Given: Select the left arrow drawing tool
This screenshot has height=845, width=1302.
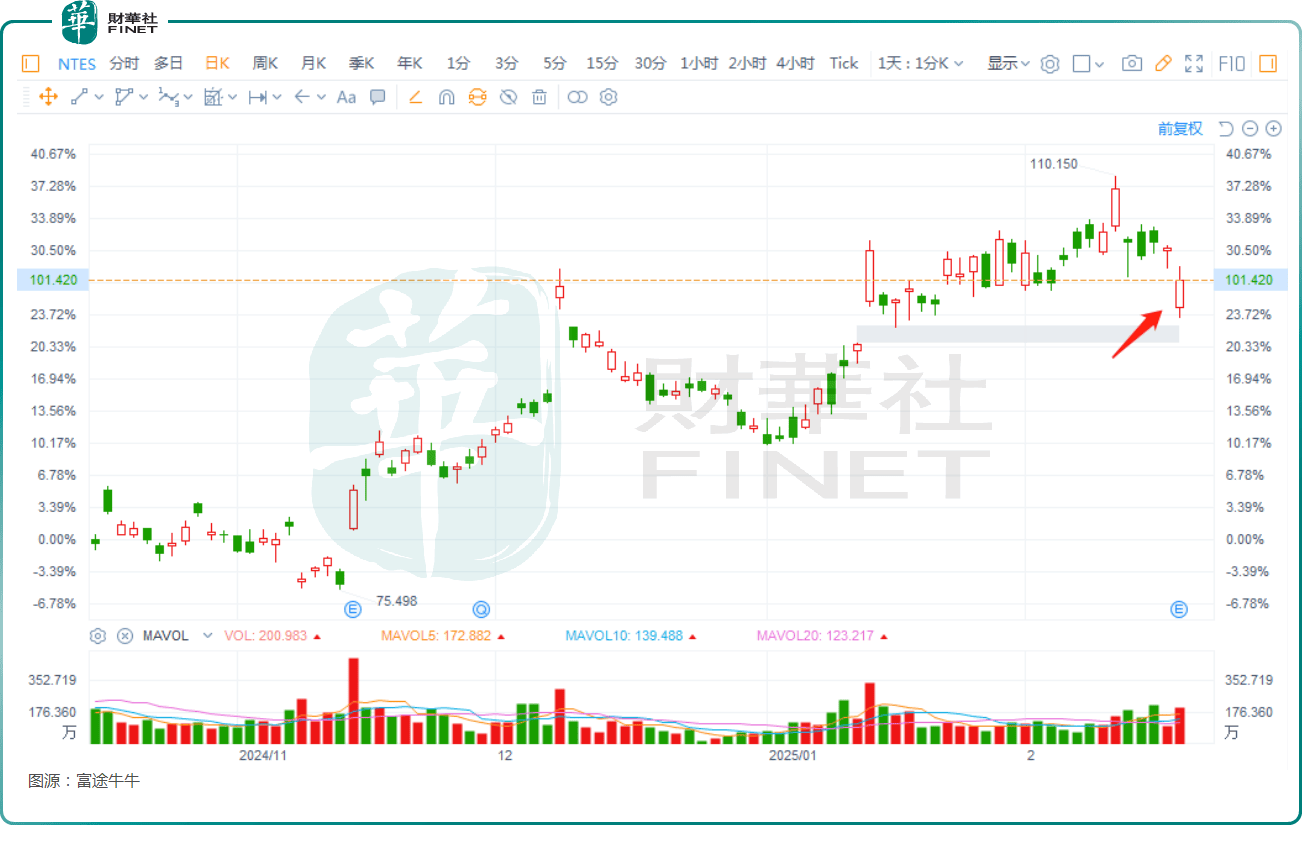Looking at the screenshot, I should (x=302, y=97).
